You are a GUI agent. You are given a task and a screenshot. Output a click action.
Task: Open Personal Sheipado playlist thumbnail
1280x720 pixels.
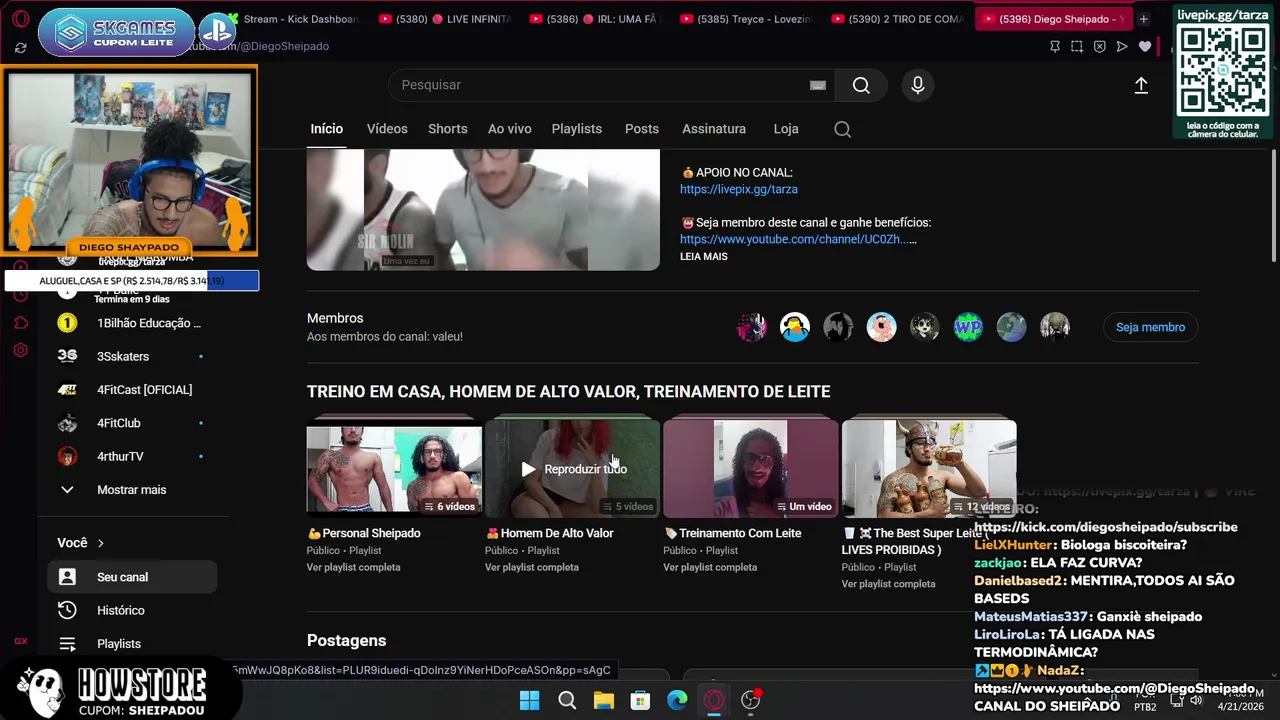click(394, 468)
